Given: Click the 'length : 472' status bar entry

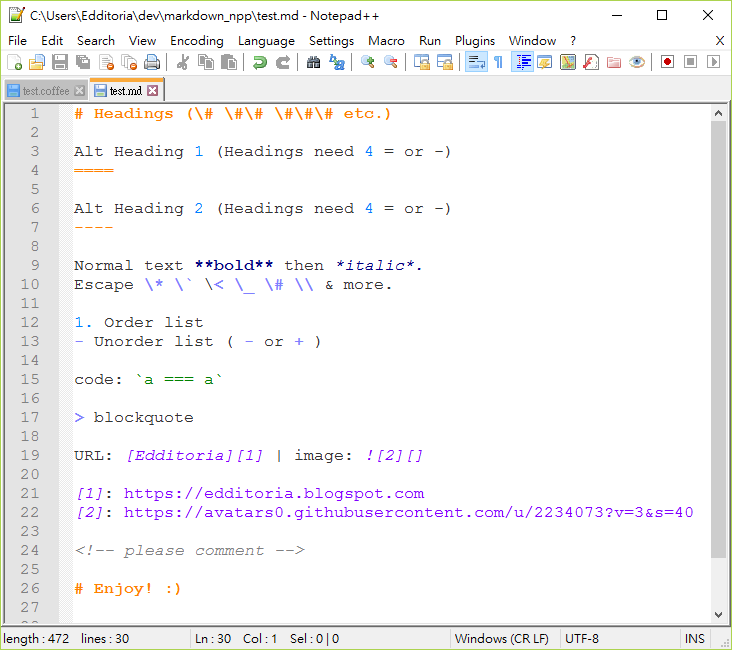Looking at the screenshot, I should [36, 638].
